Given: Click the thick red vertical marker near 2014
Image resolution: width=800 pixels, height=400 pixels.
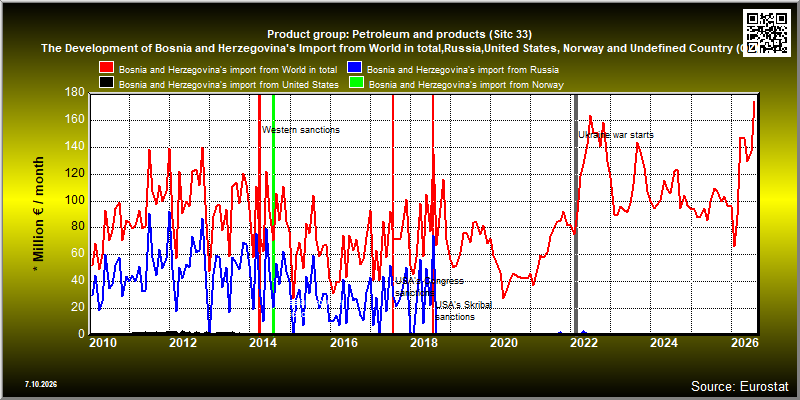Looking at the screenshot, I should pyautogui.click(x=259, y=214).
